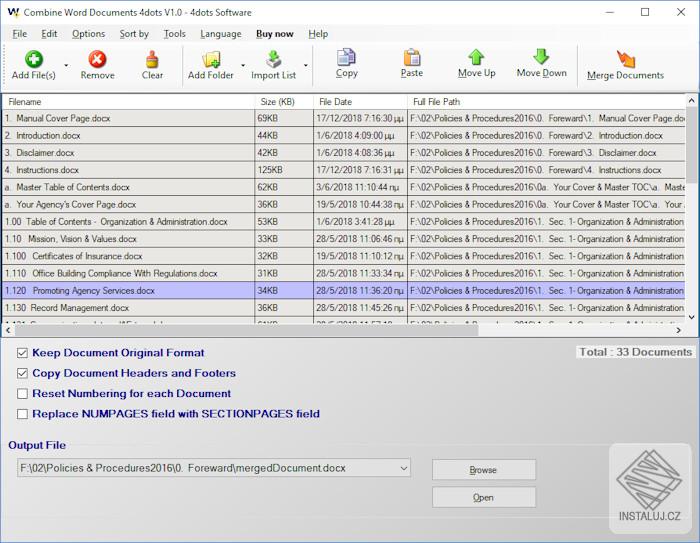Click date cell '28/5/2018 11:45:26'

(x=360, y=308)
